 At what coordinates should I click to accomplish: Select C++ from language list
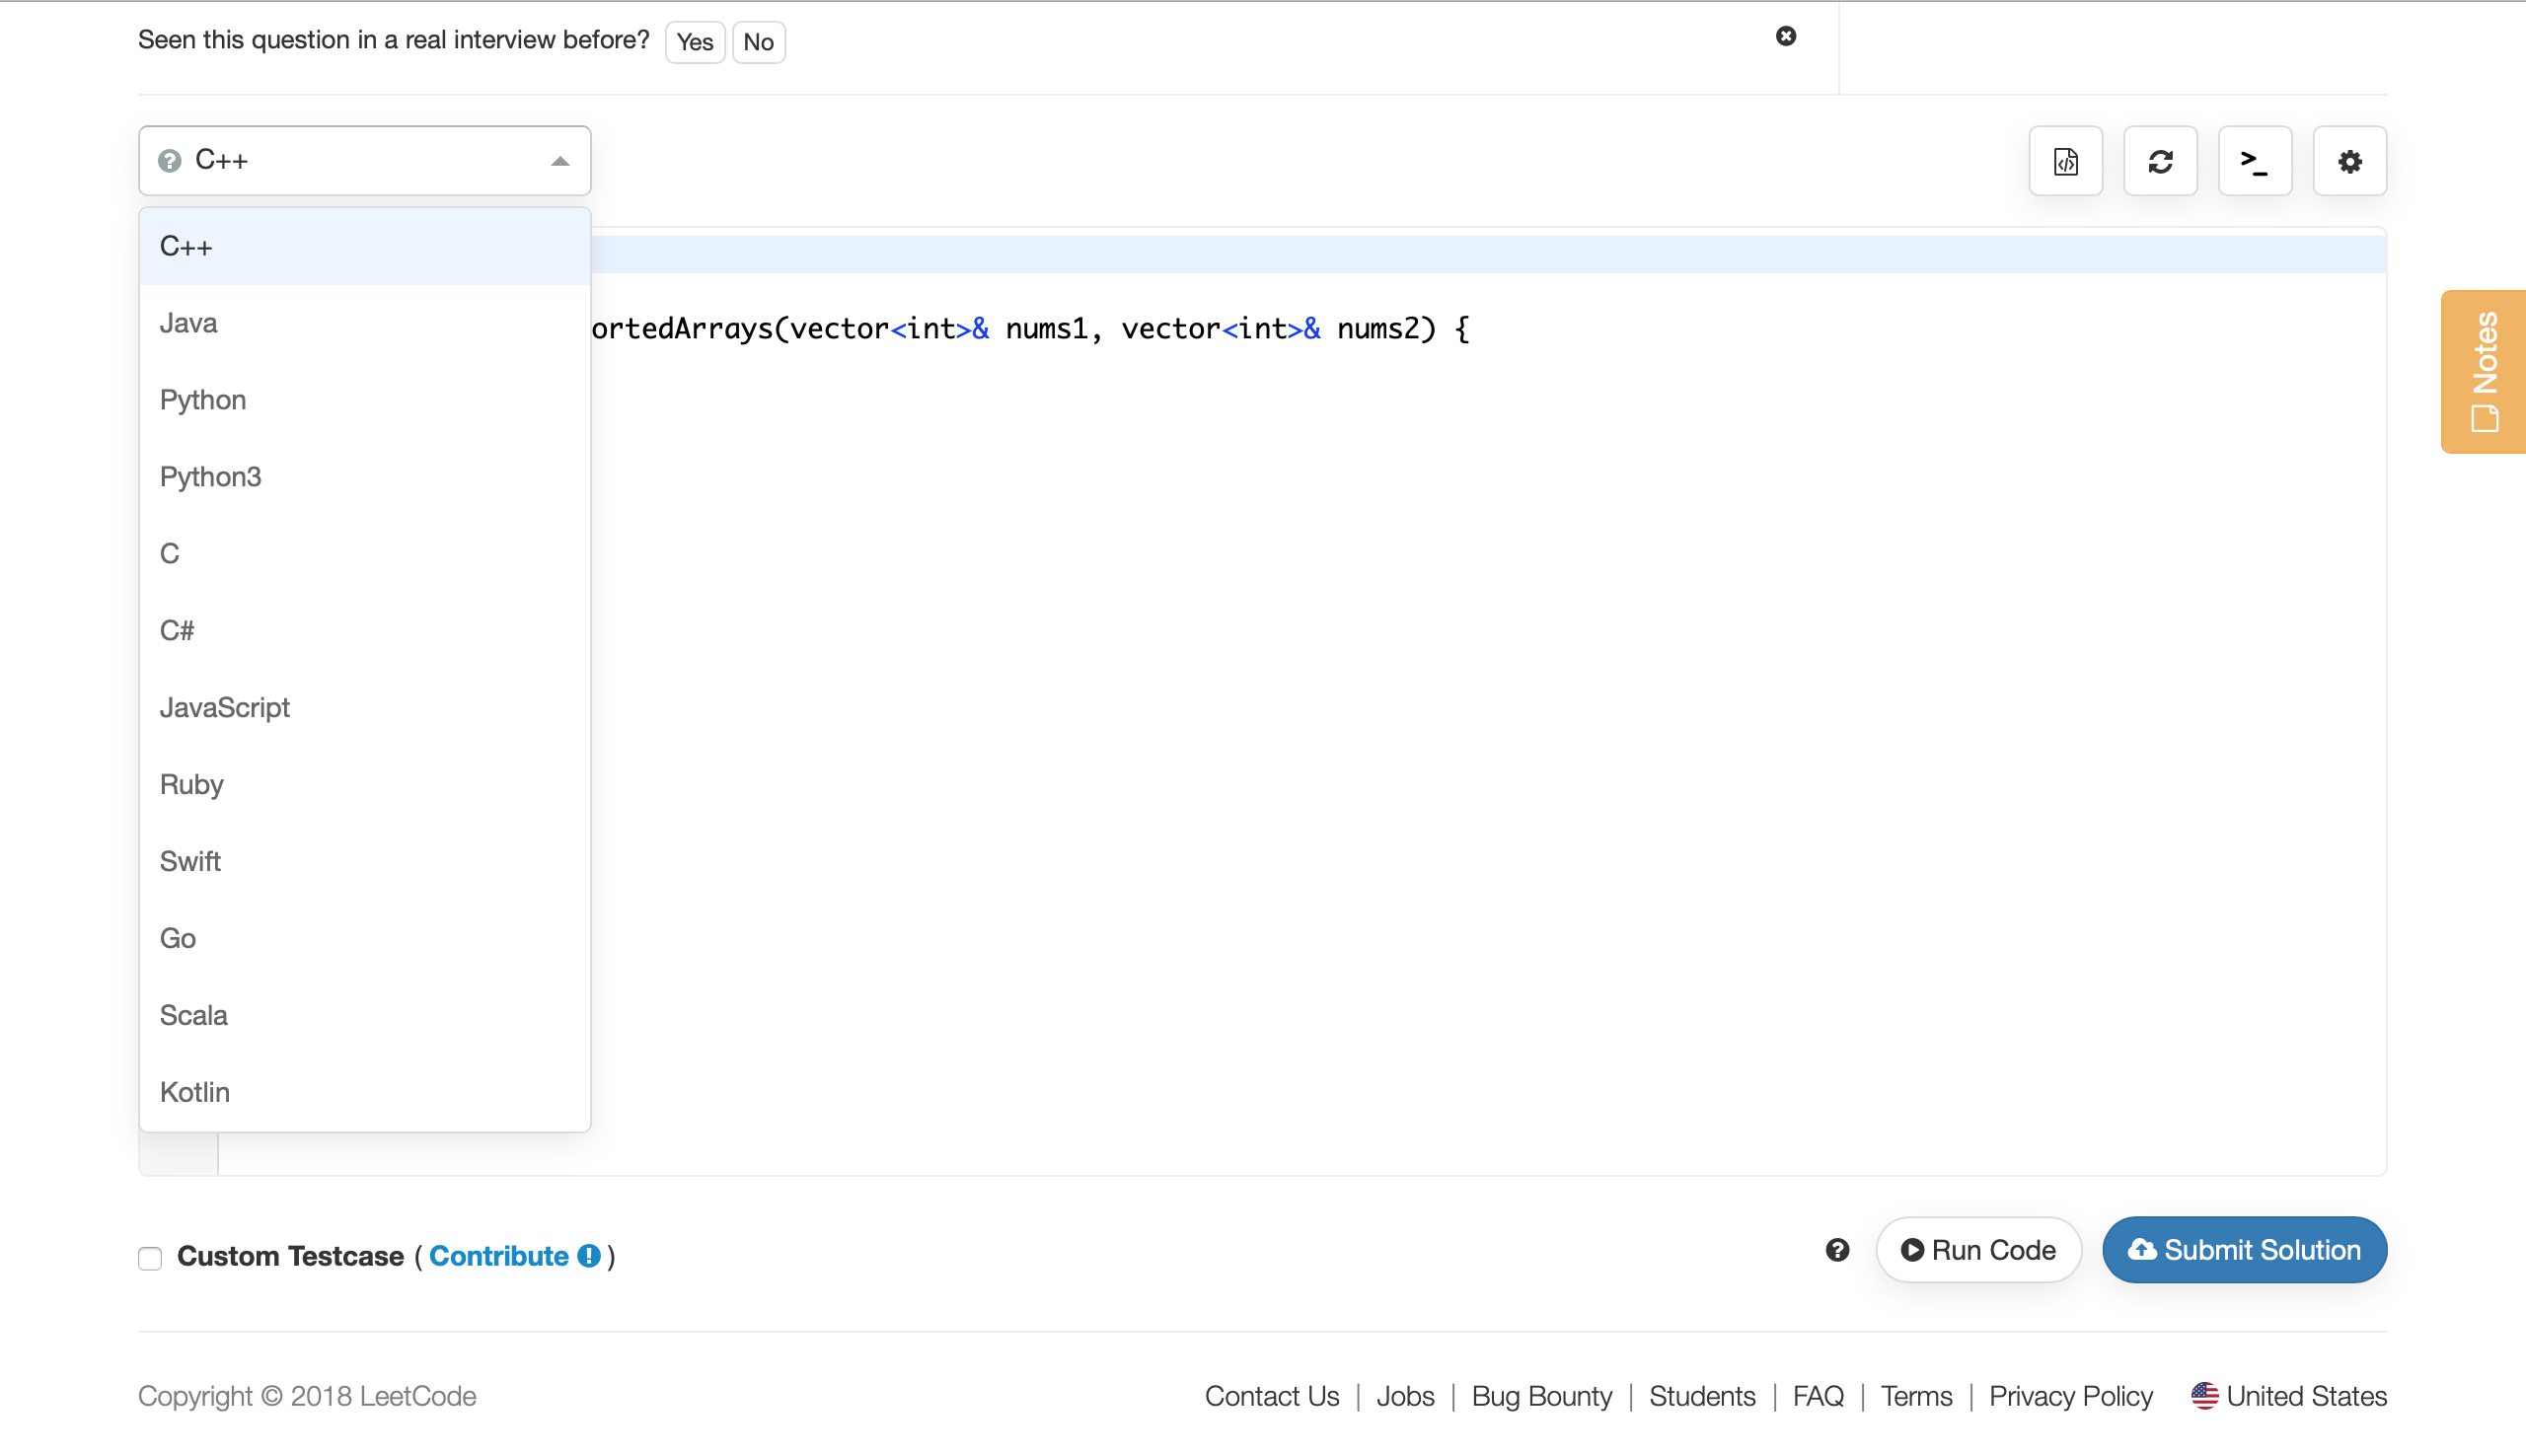[364, 246]
